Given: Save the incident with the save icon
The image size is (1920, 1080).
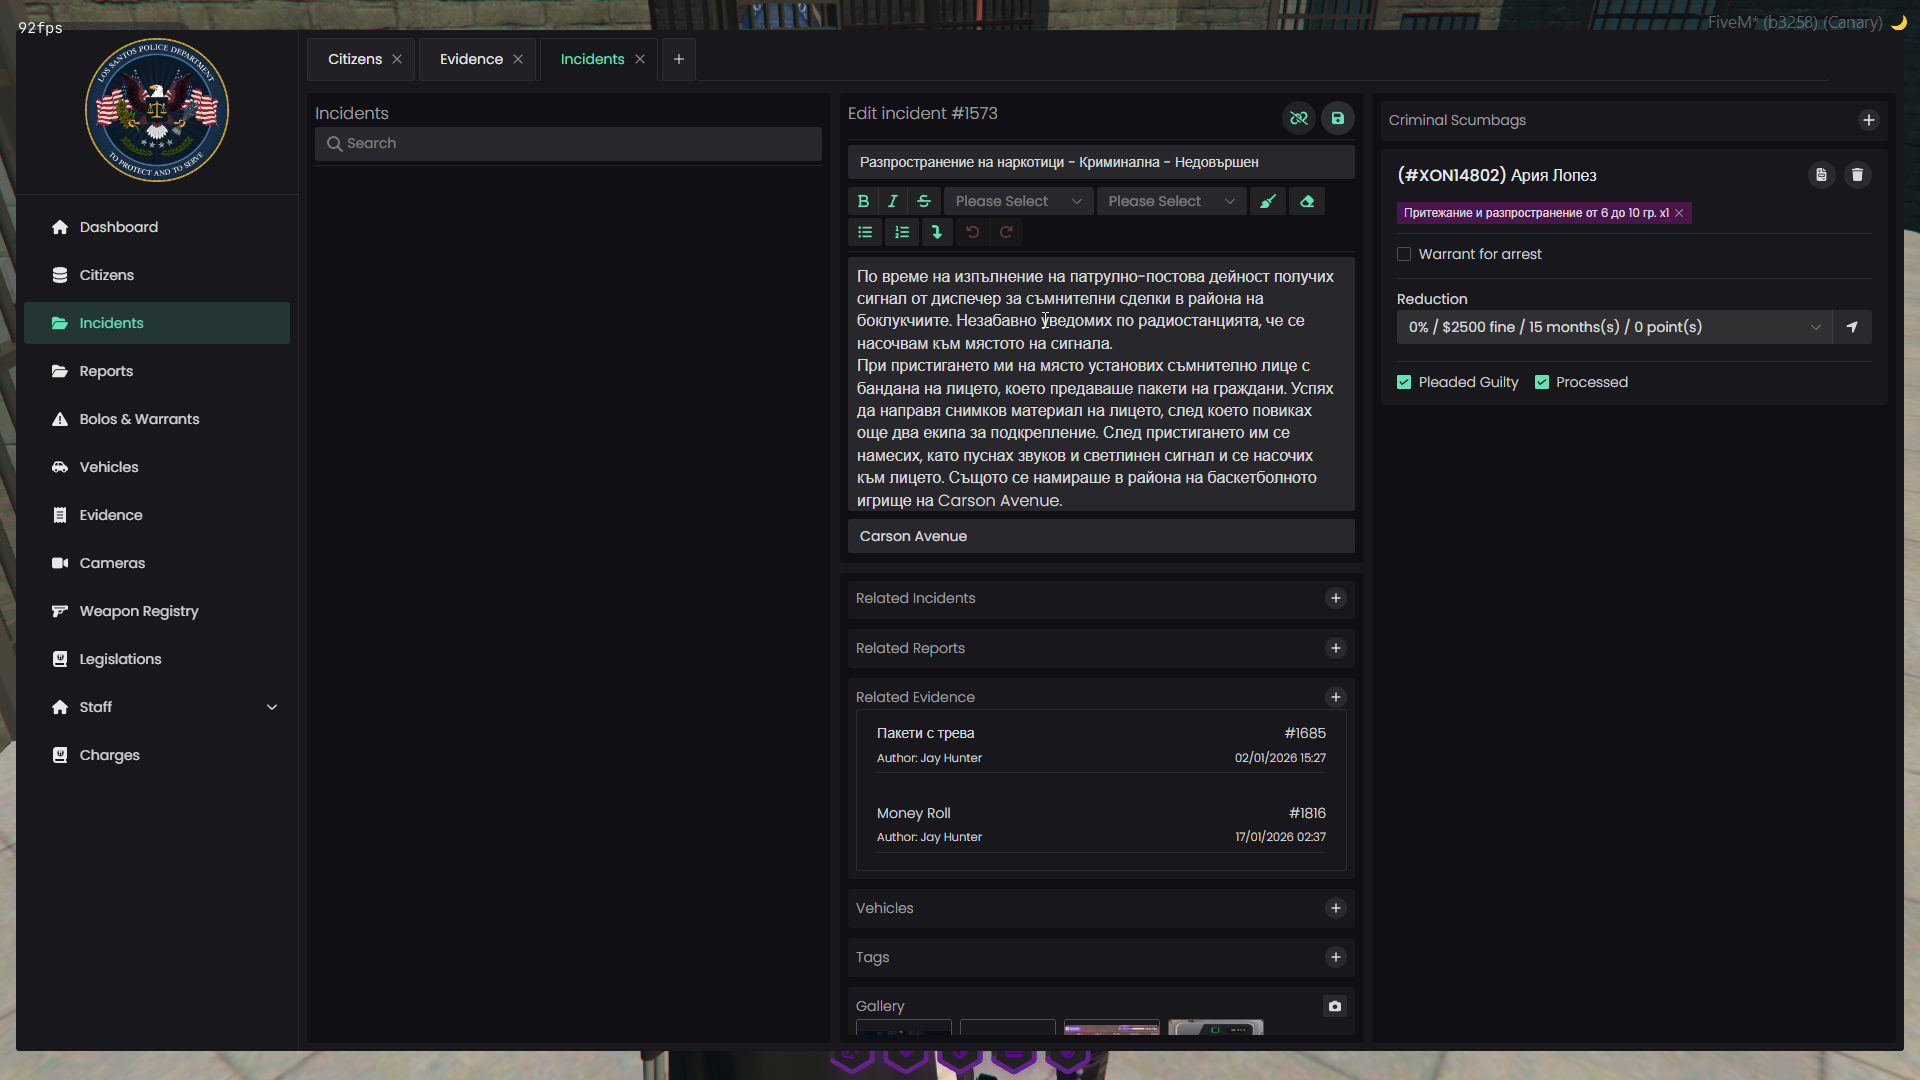Looking at the screenshot, I should [1337, 118].
